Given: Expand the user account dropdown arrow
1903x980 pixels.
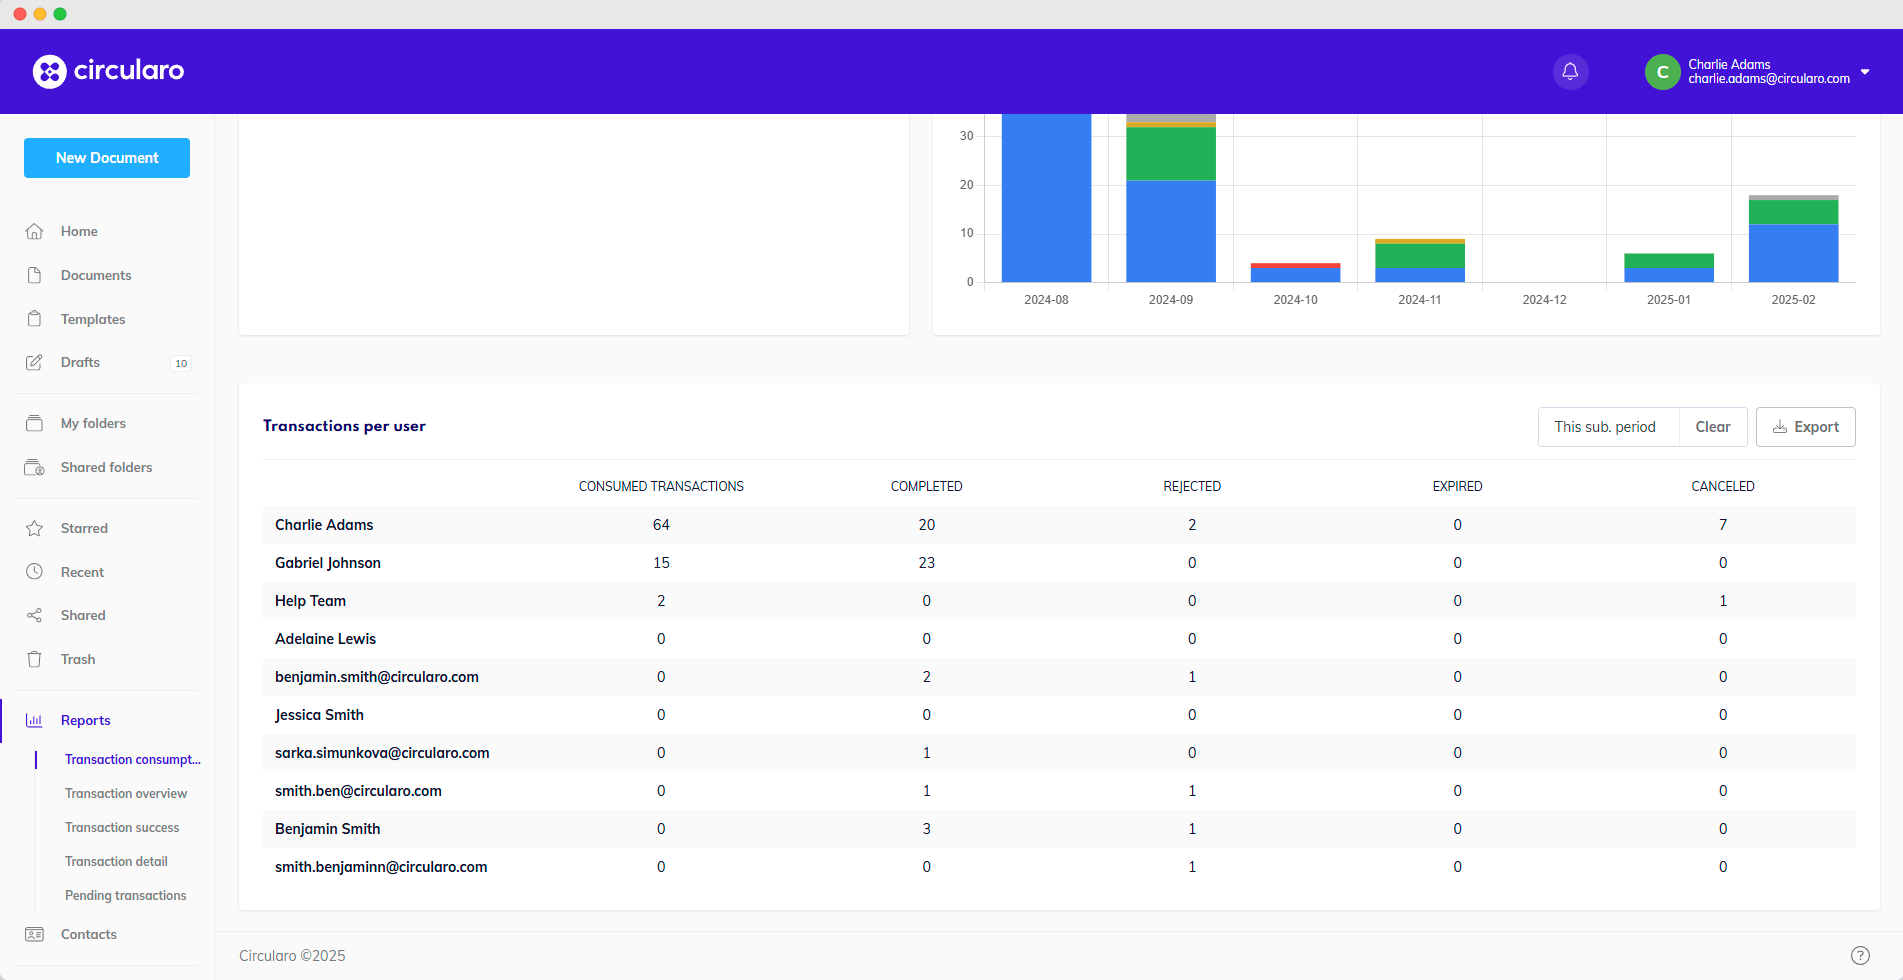Looking at the screenshot, I should (x=1865, y=72).
